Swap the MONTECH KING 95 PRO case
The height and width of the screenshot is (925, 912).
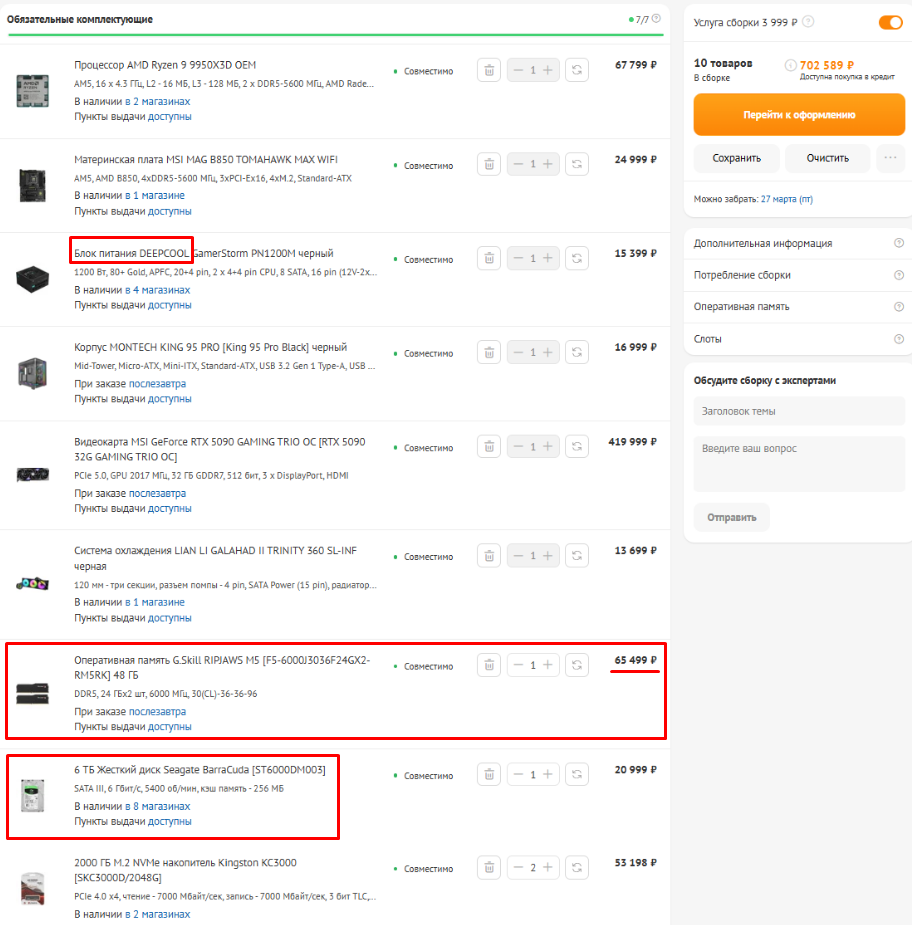[x=577, y=352]
